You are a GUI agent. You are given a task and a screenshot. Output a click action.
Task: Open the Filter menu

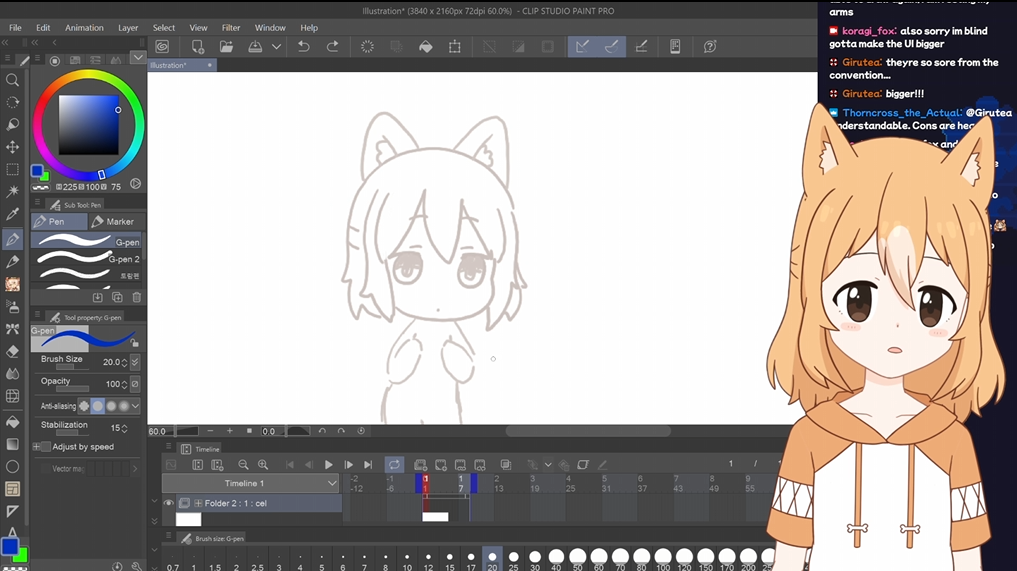[231, 28]
